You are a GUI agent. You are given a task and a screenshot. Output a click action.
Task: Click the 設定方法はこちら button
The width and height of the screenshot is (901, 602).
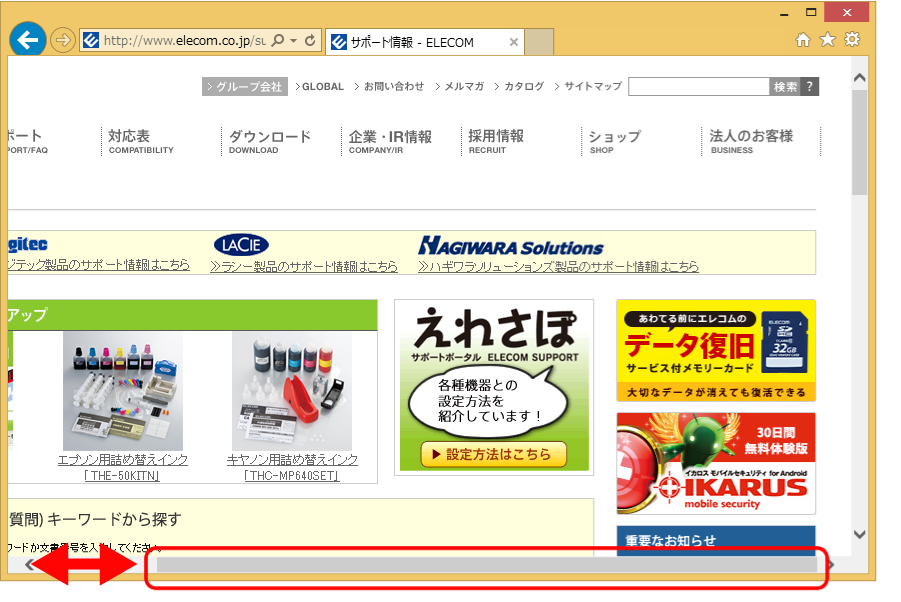point(494,454)
